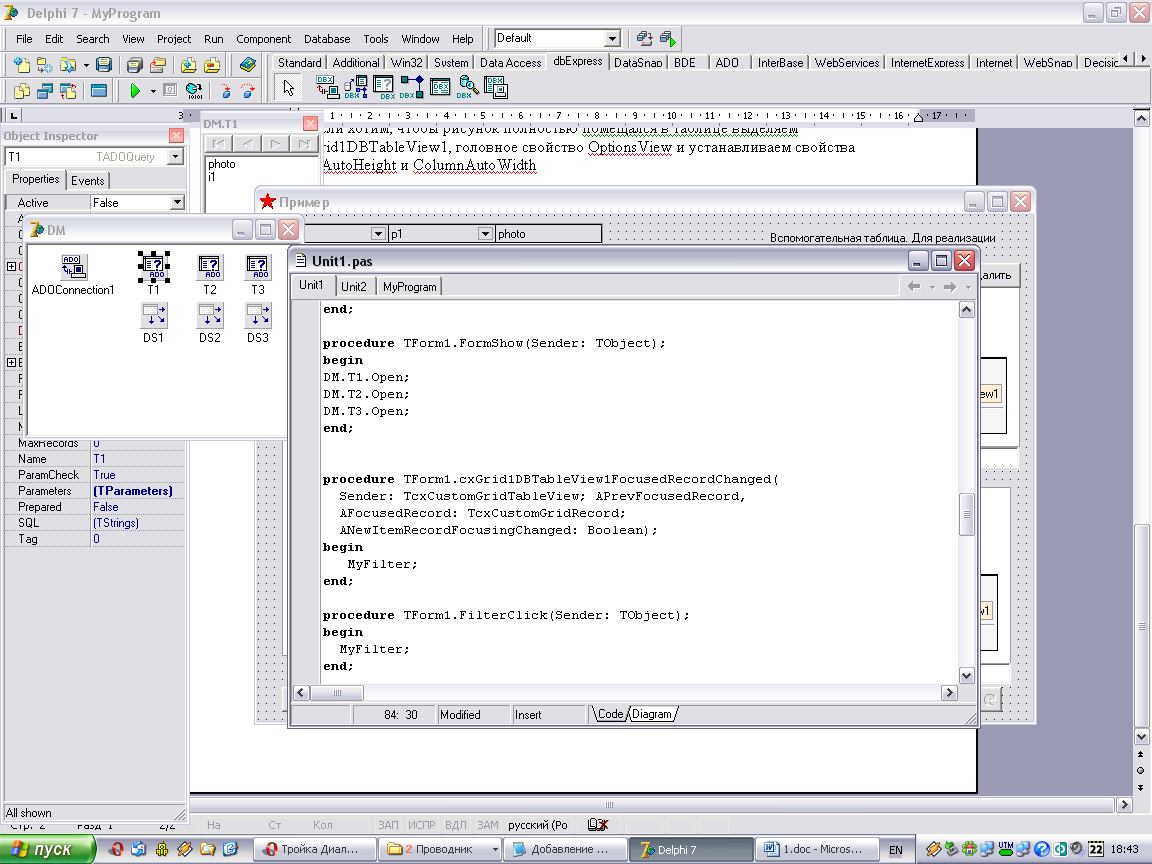The image size is (1152, 864).
Task: Open the Component menu
Action: (x=263, y=39)
